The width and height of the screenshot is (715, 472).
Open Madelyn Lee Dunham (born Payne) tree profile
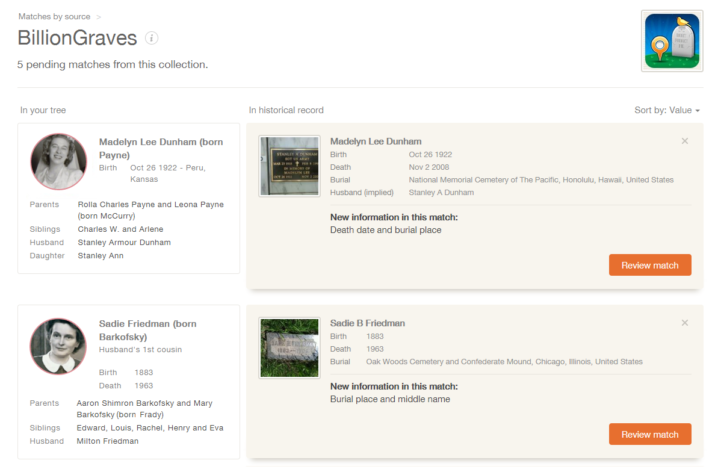(161, 148)
